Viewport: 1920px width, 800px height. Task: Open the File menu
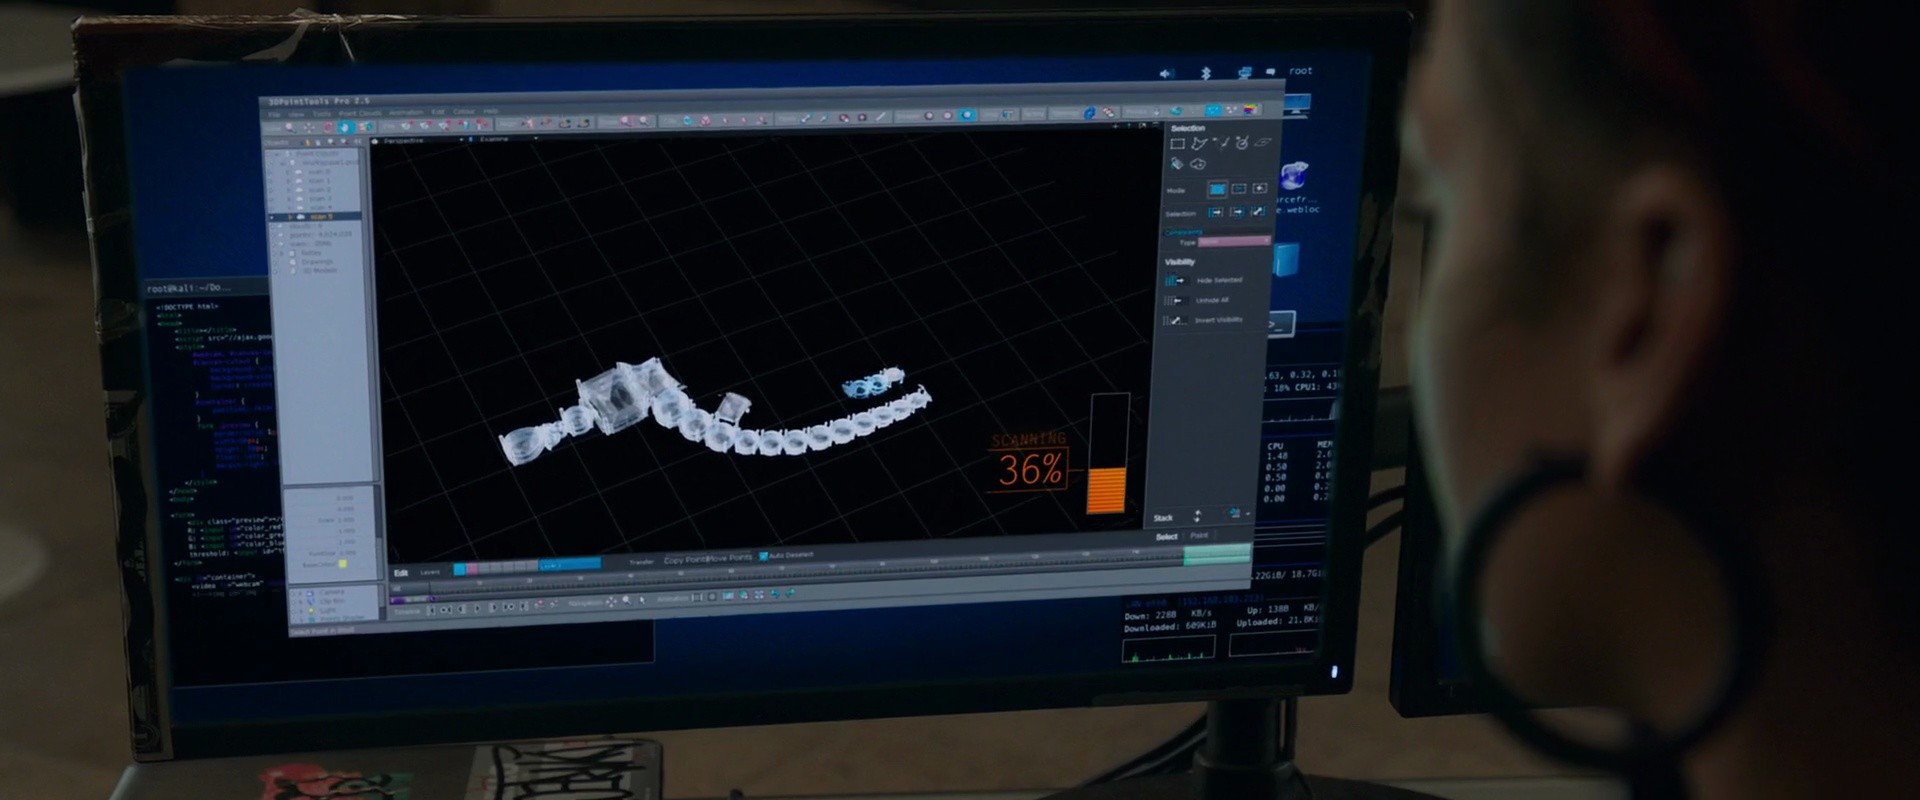(x=274, y=116)
